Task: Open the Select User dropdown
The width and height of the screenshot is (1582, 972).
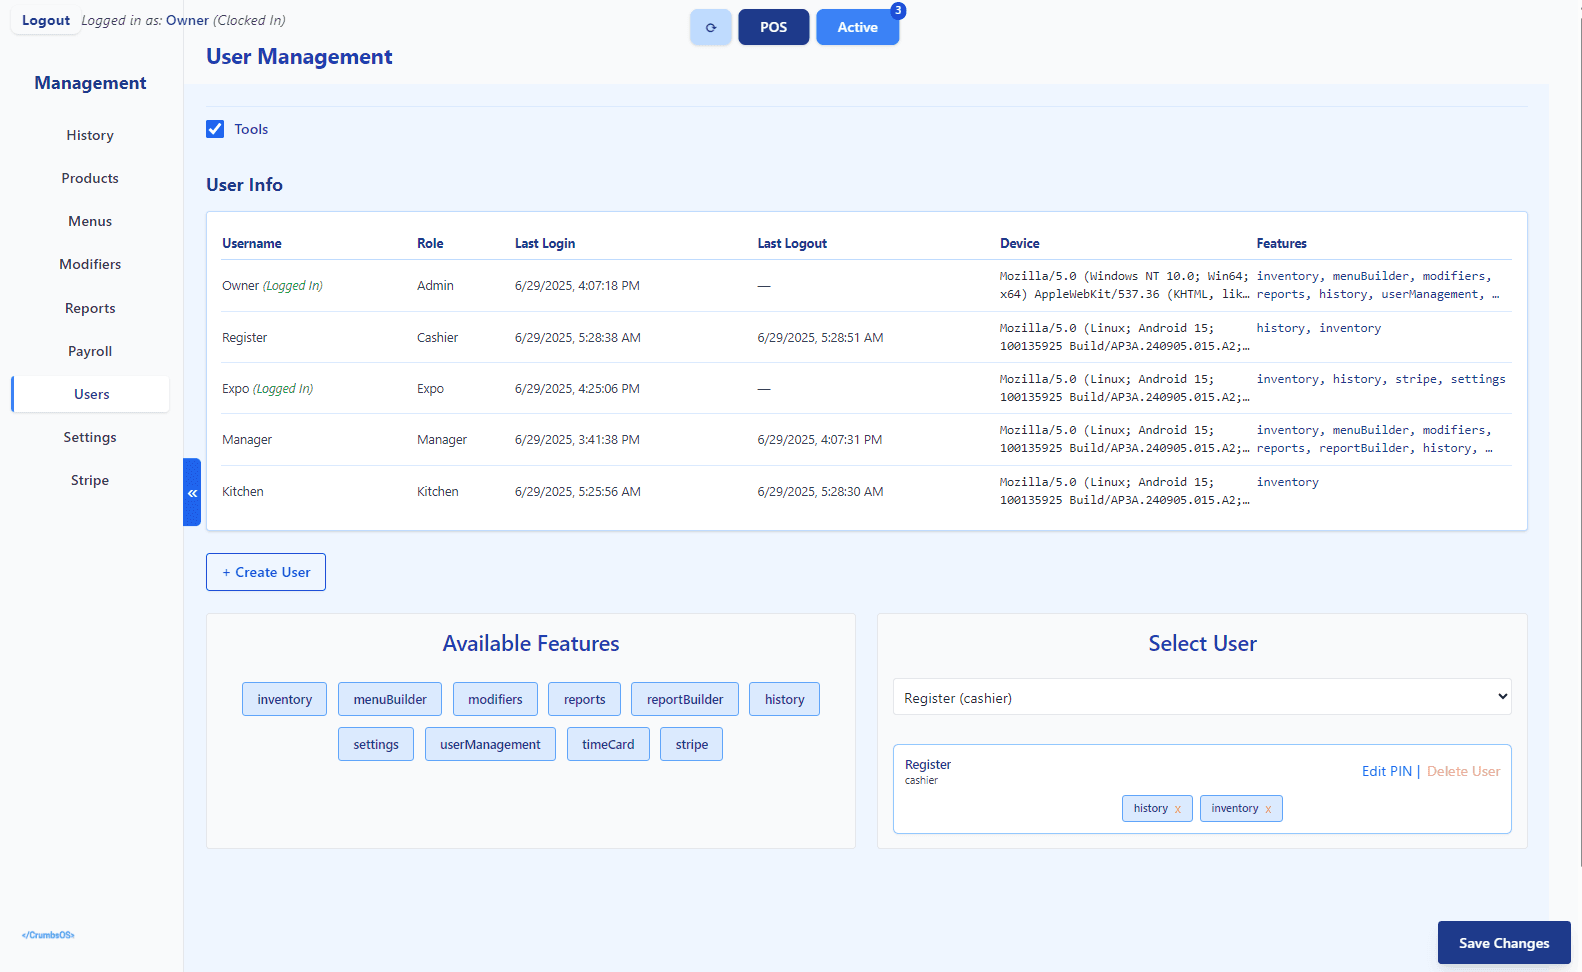Action: tap(1201, 697)
